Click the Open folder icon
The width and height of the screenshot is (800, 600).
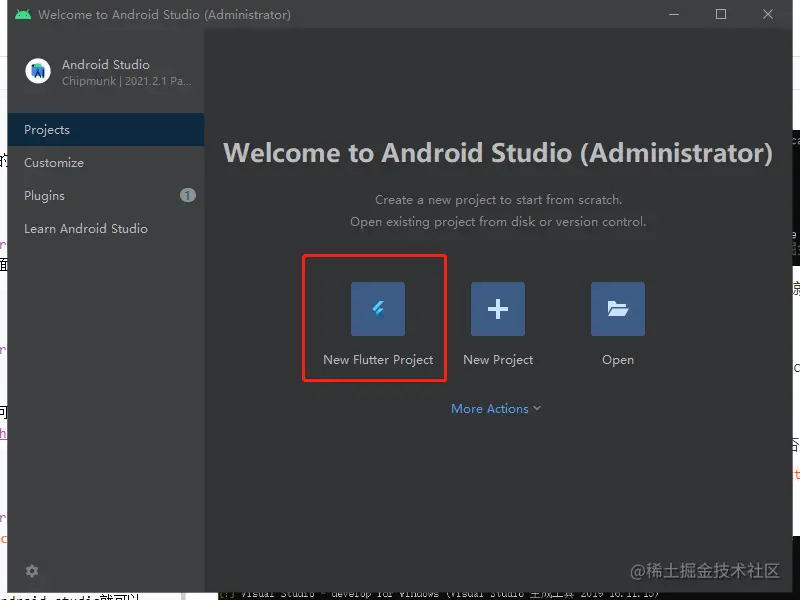point(617,309)
